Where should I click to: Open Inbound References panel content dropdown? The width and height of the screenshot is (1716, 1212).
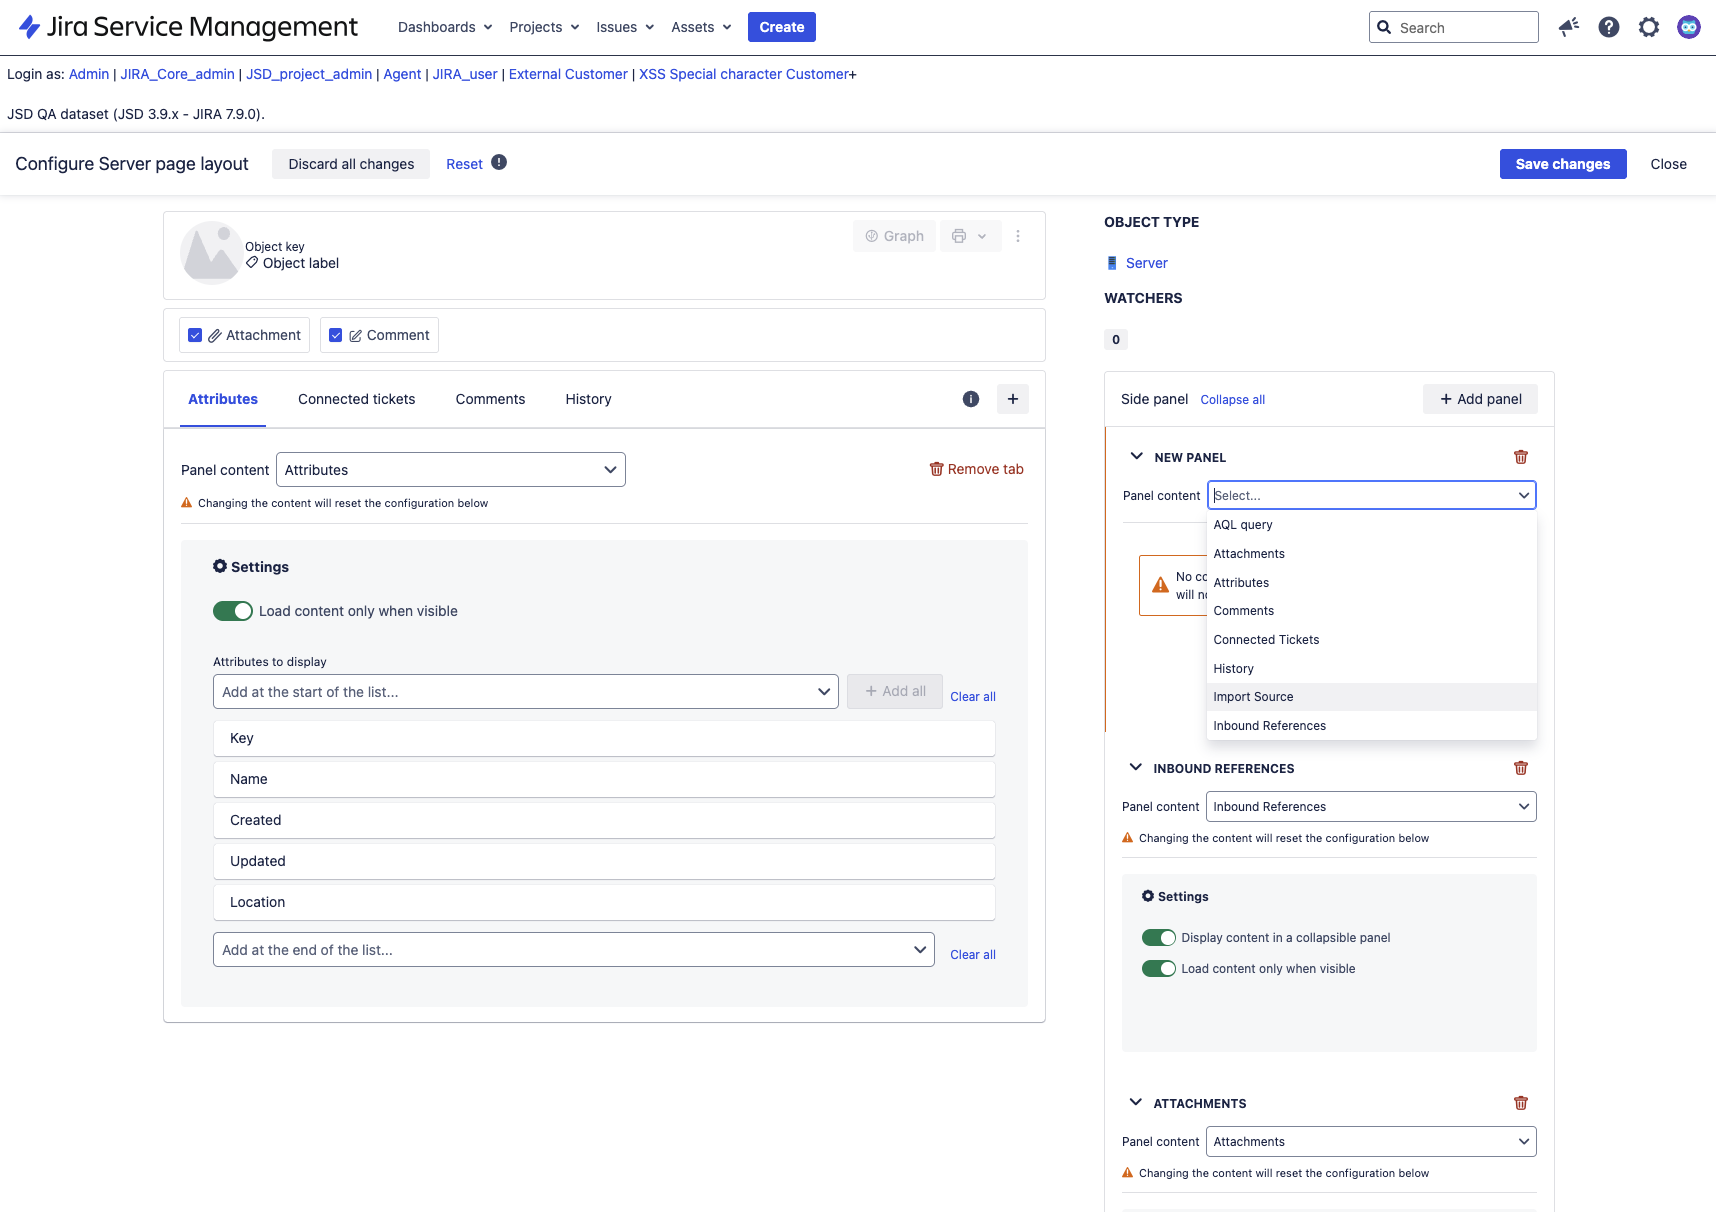(x=1371, y=807)
